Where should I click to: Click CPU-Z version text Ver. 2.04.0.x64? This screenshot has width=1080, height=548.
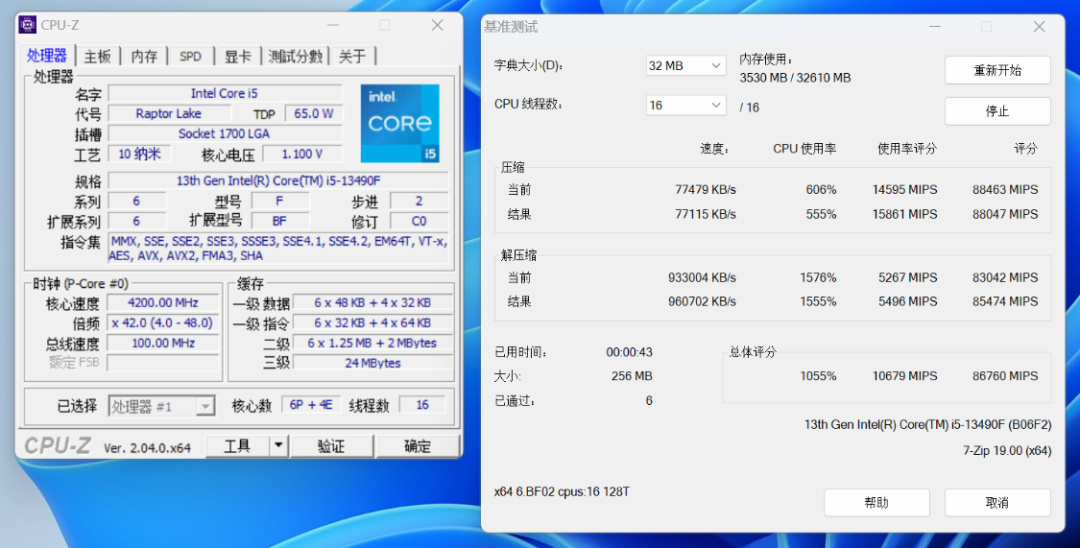tap(147, 447)
